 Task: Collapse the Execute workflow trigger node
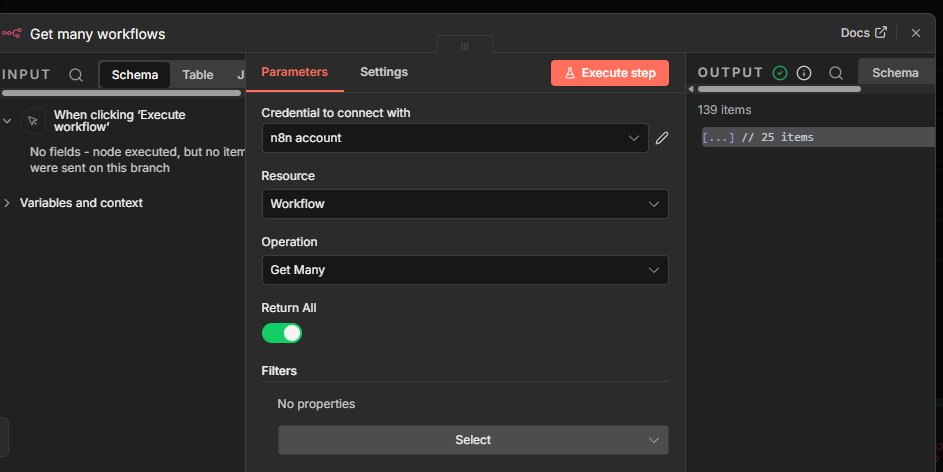8,121
